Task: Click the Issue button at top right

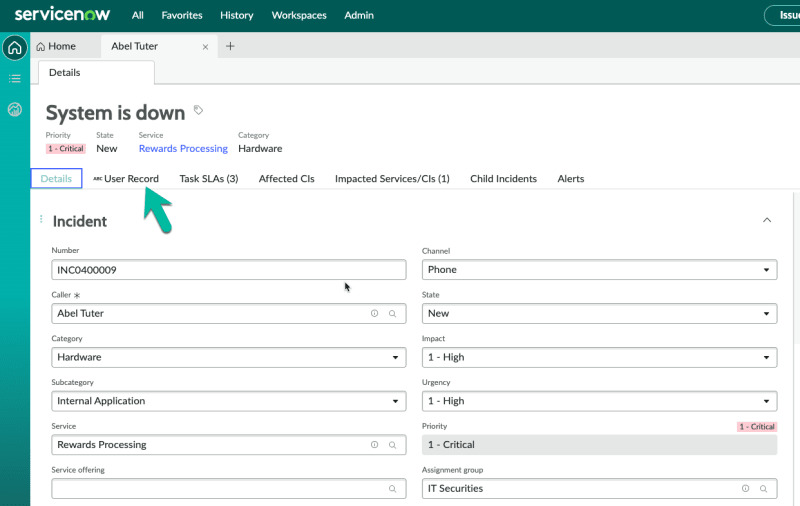Action: (x=783, y=15)
